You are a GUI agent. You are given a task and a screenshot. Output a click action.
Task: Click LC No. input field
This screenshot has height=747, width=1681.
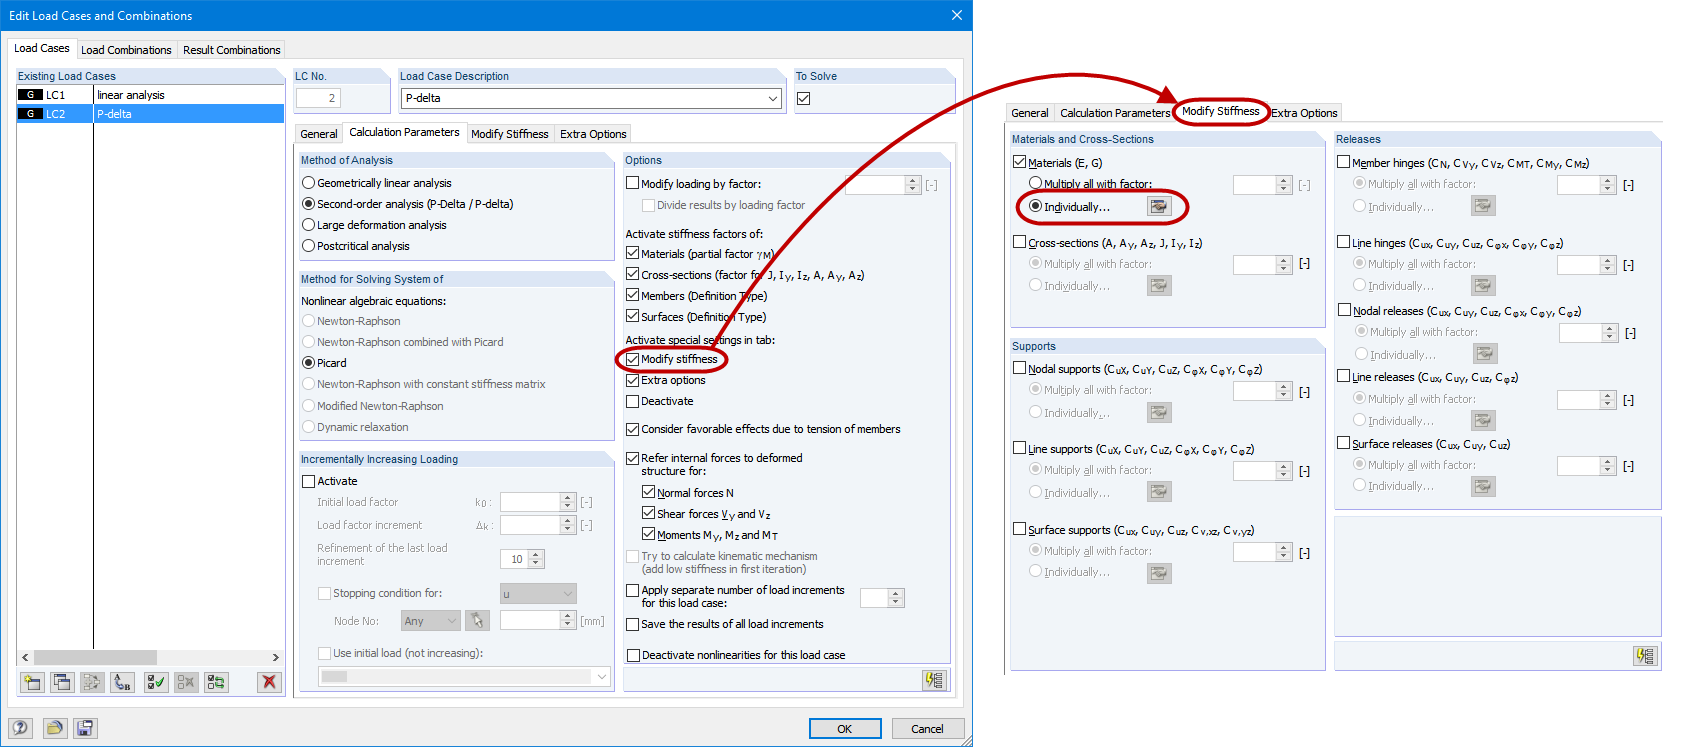318,98
